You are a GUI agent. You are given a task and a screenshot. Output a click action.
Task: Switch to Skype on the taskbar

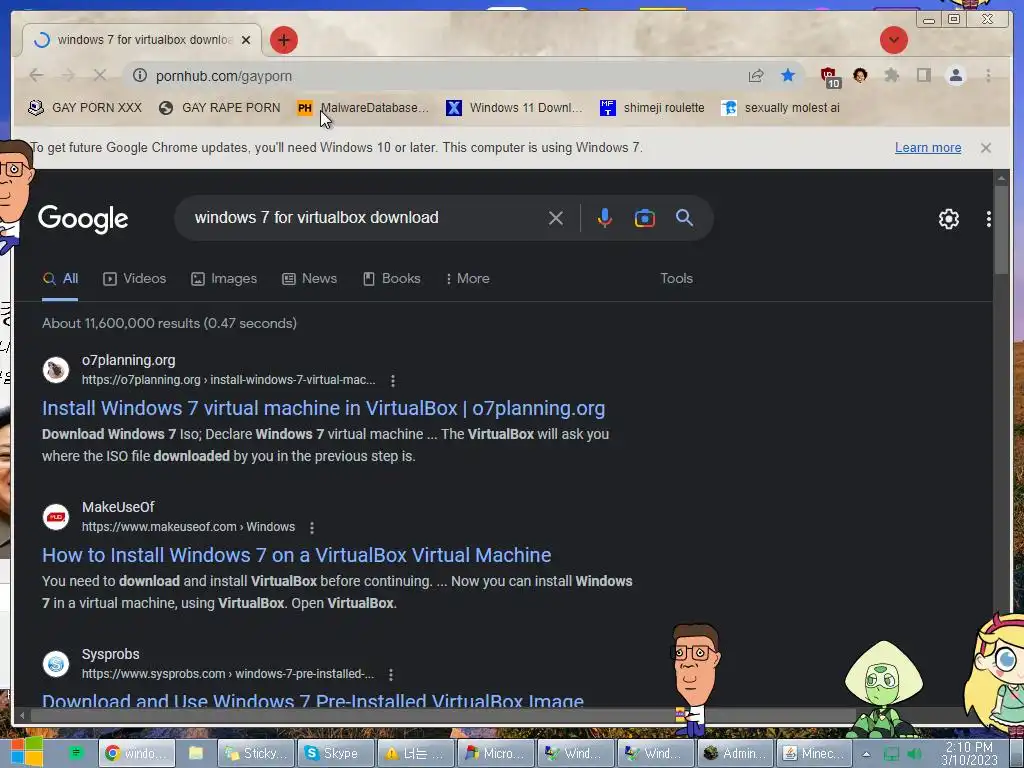pyautogui.click(x=336, y=754)
